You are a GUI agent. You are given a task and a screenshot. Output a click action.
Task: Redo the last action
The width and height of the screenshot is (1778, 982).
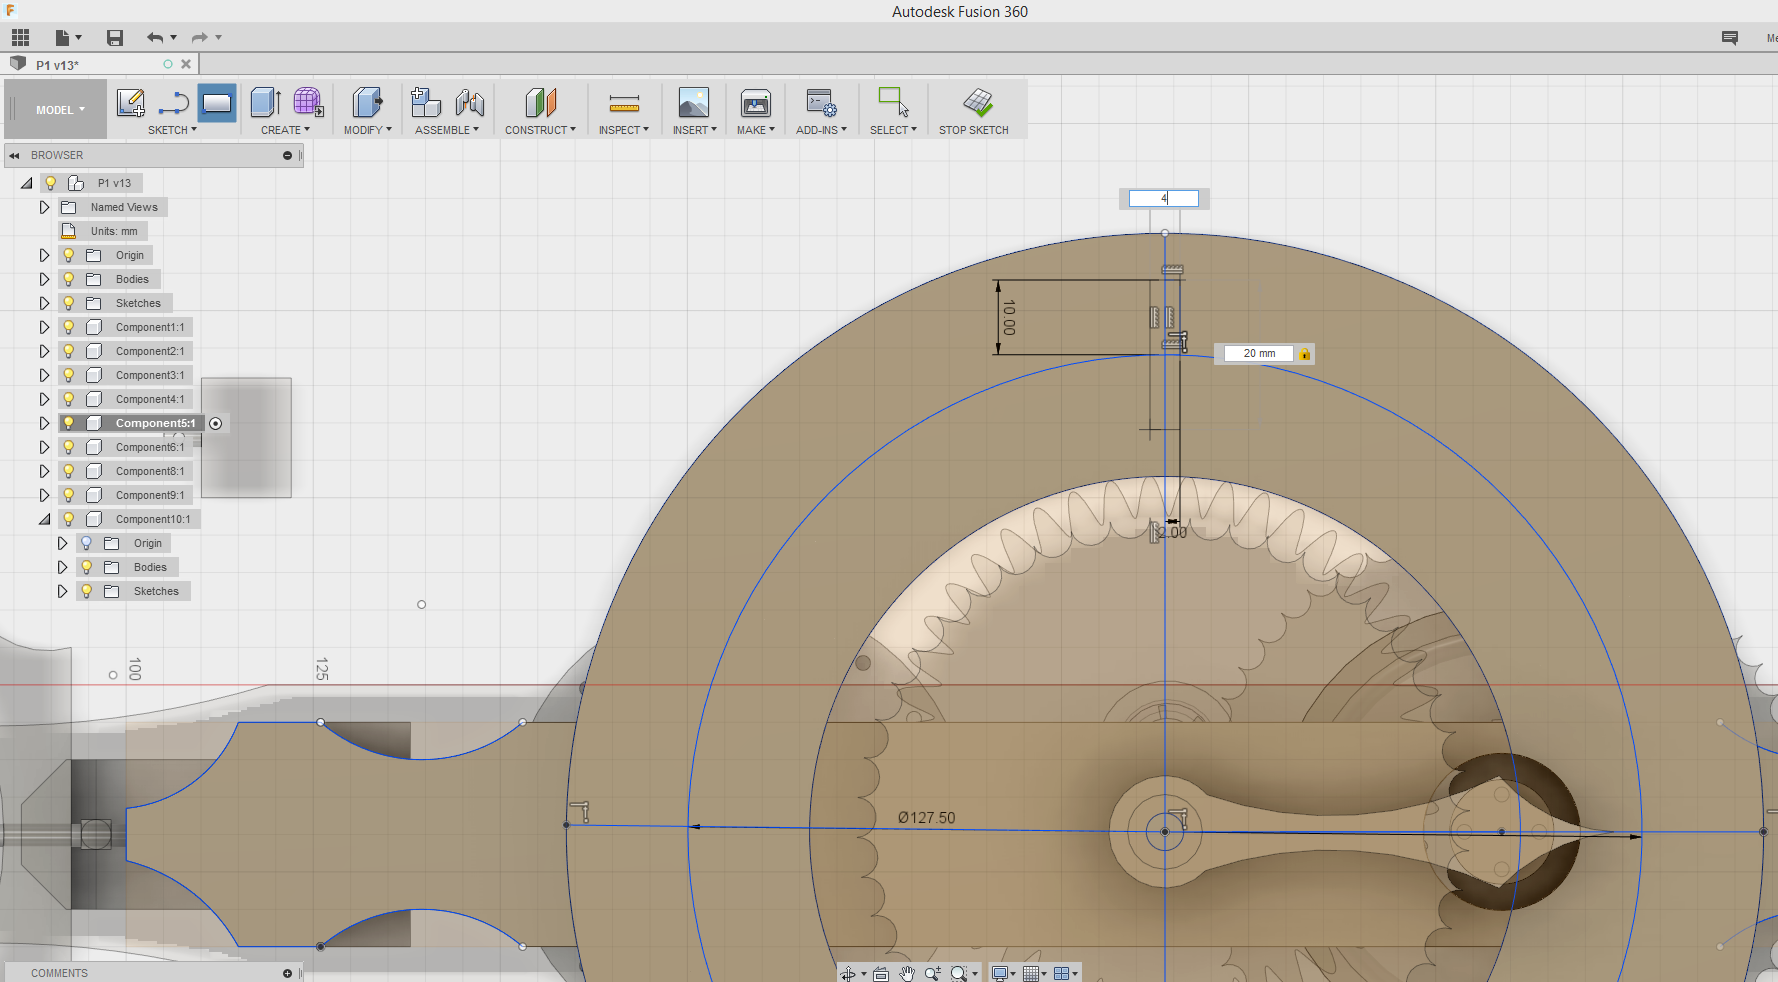(200, 37)
